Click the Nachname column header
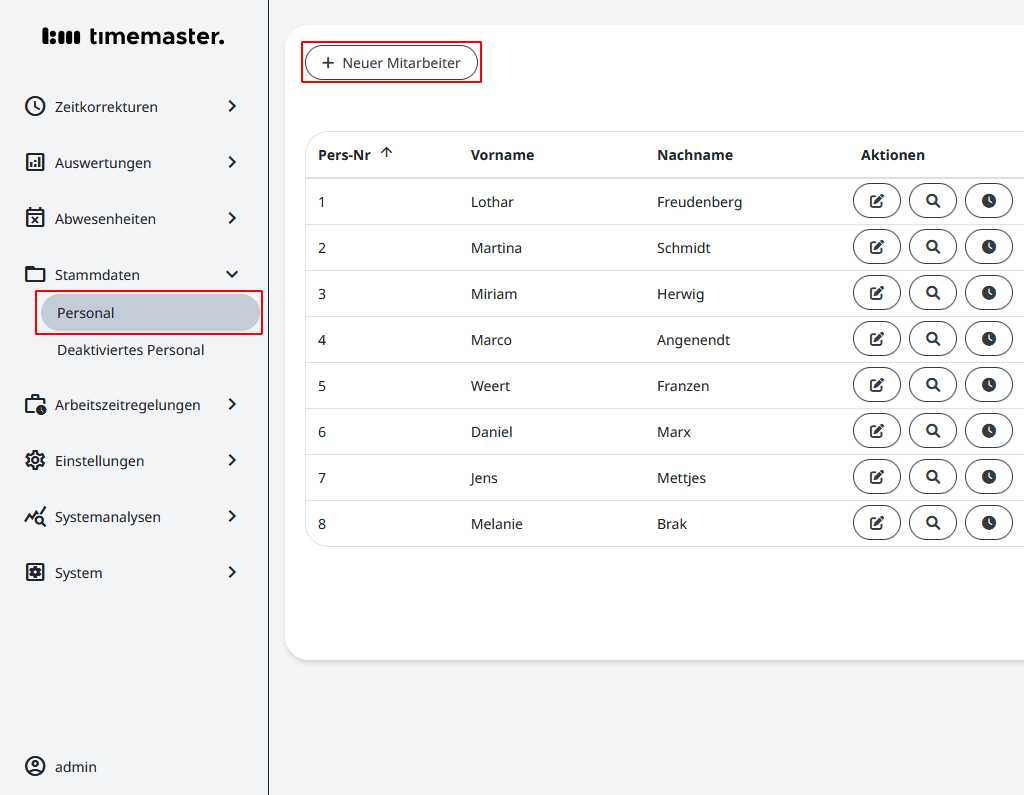The width and height of the screenshot is (1024, 795). 695,155
